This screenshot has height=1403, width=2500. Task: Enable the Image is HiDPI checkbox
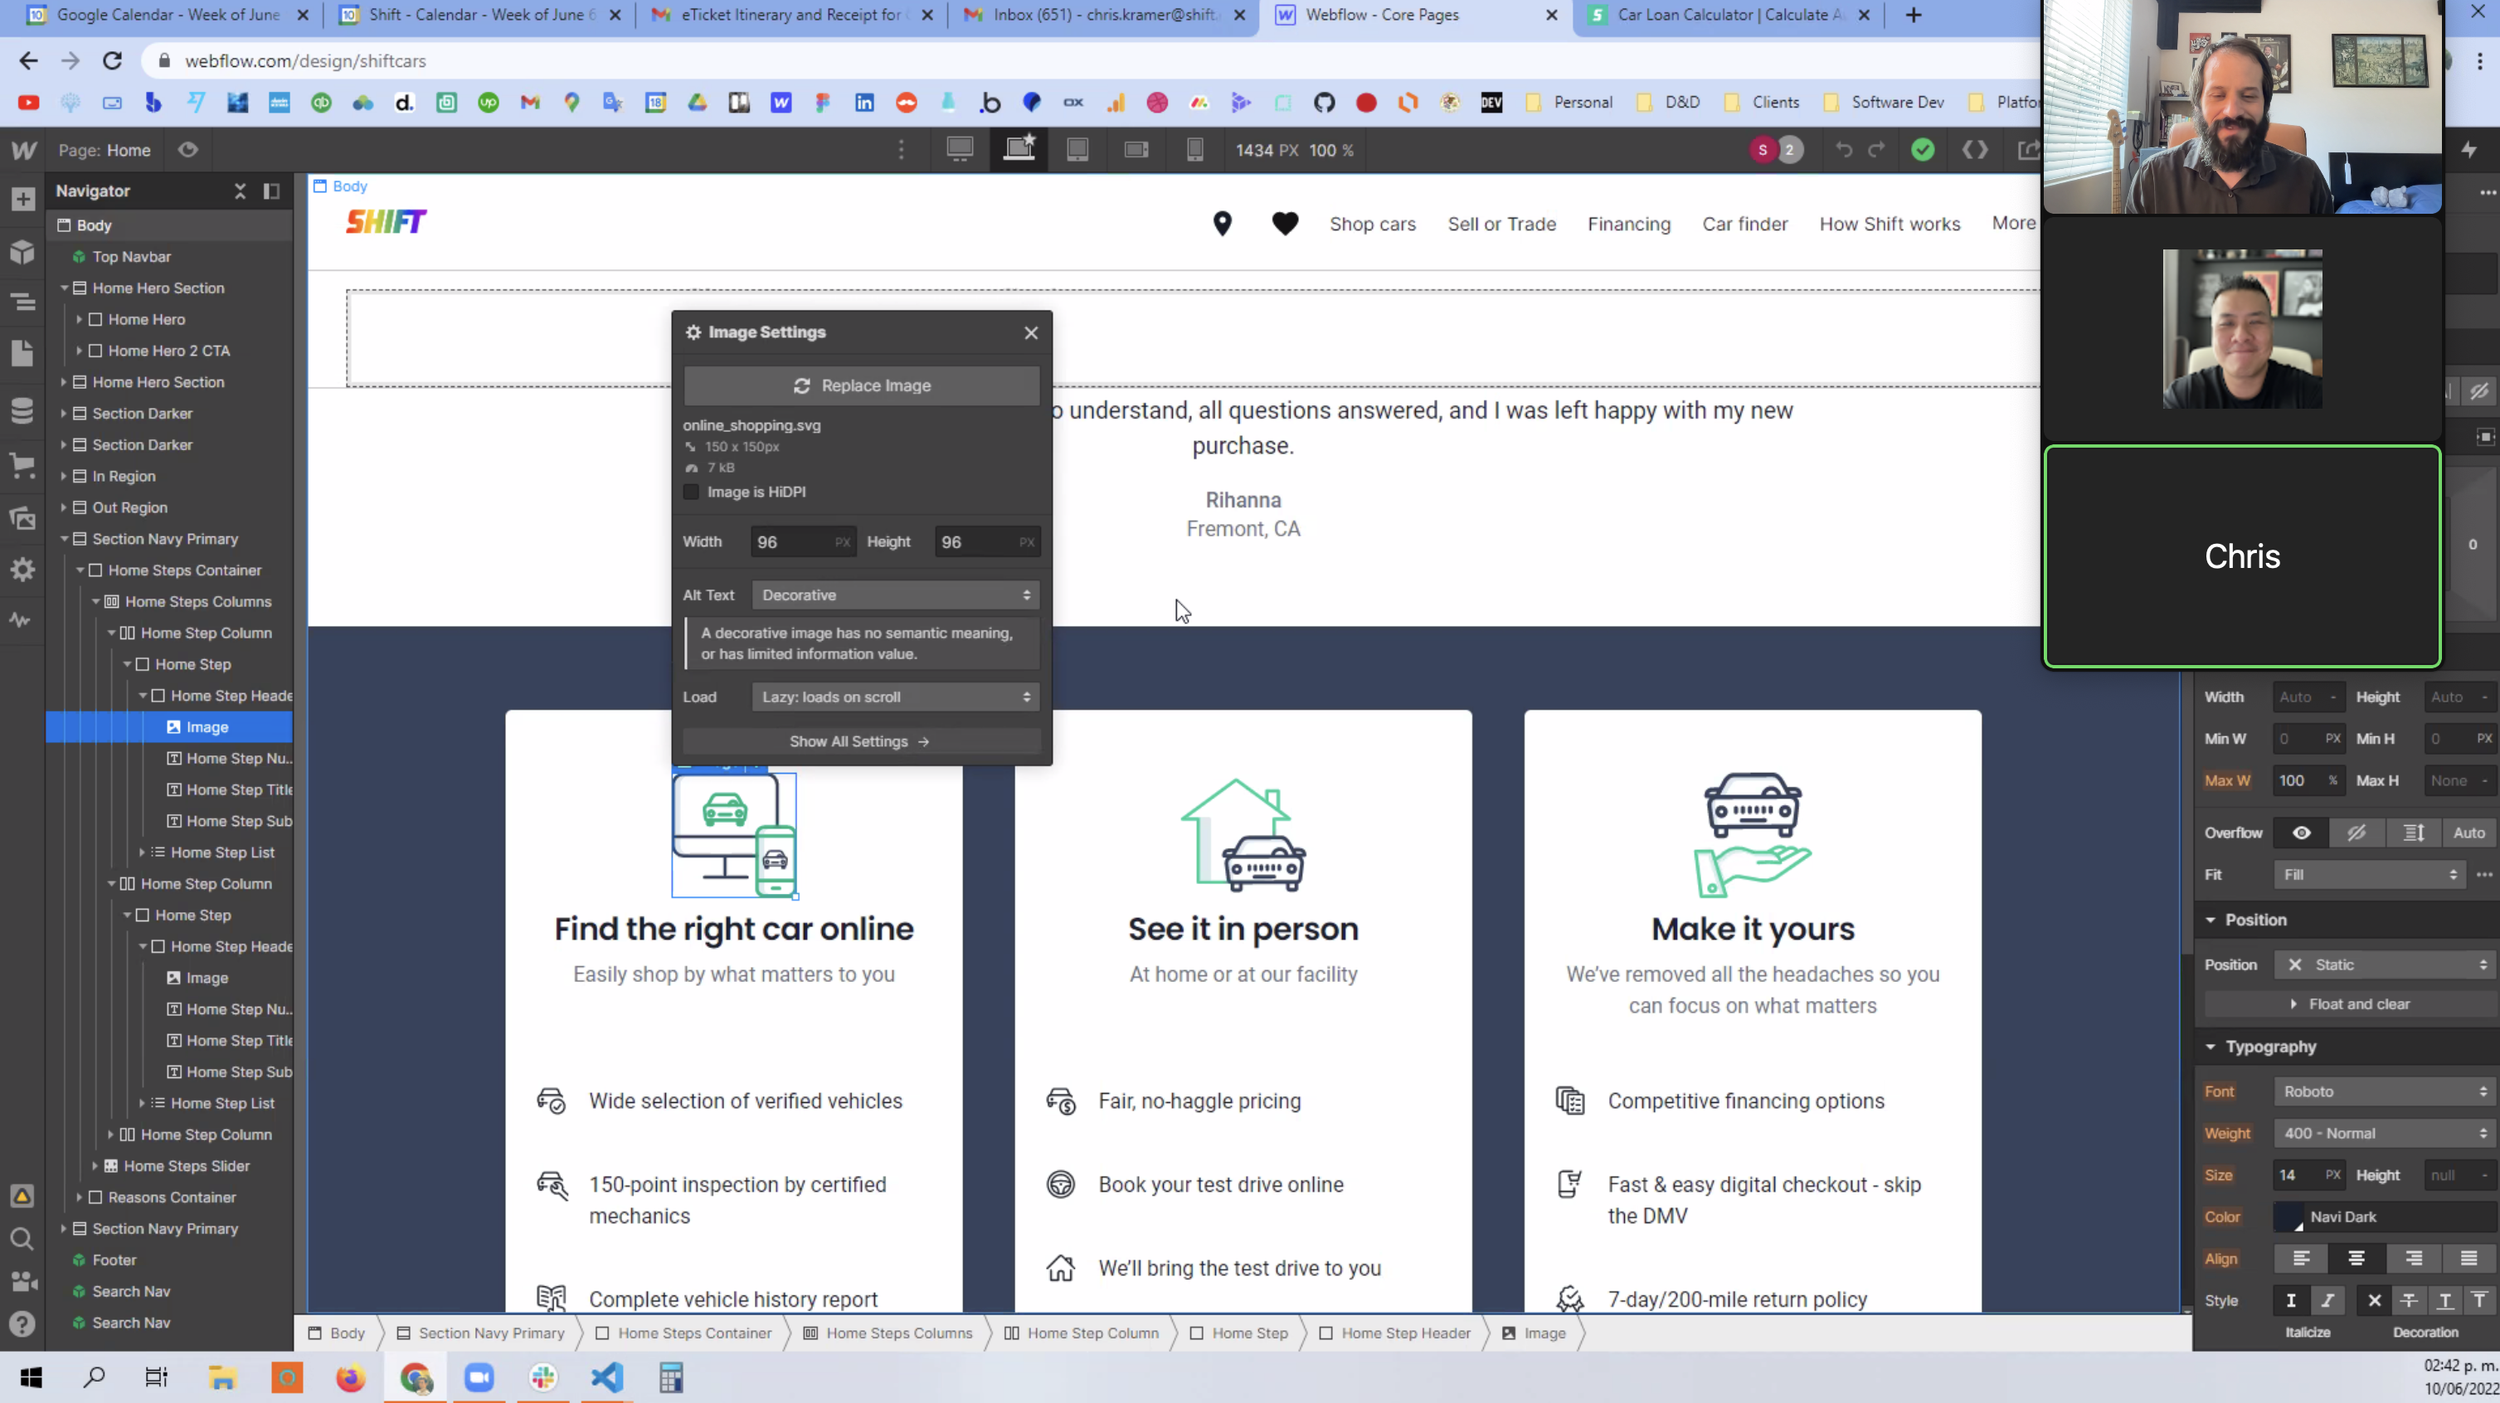691,492
